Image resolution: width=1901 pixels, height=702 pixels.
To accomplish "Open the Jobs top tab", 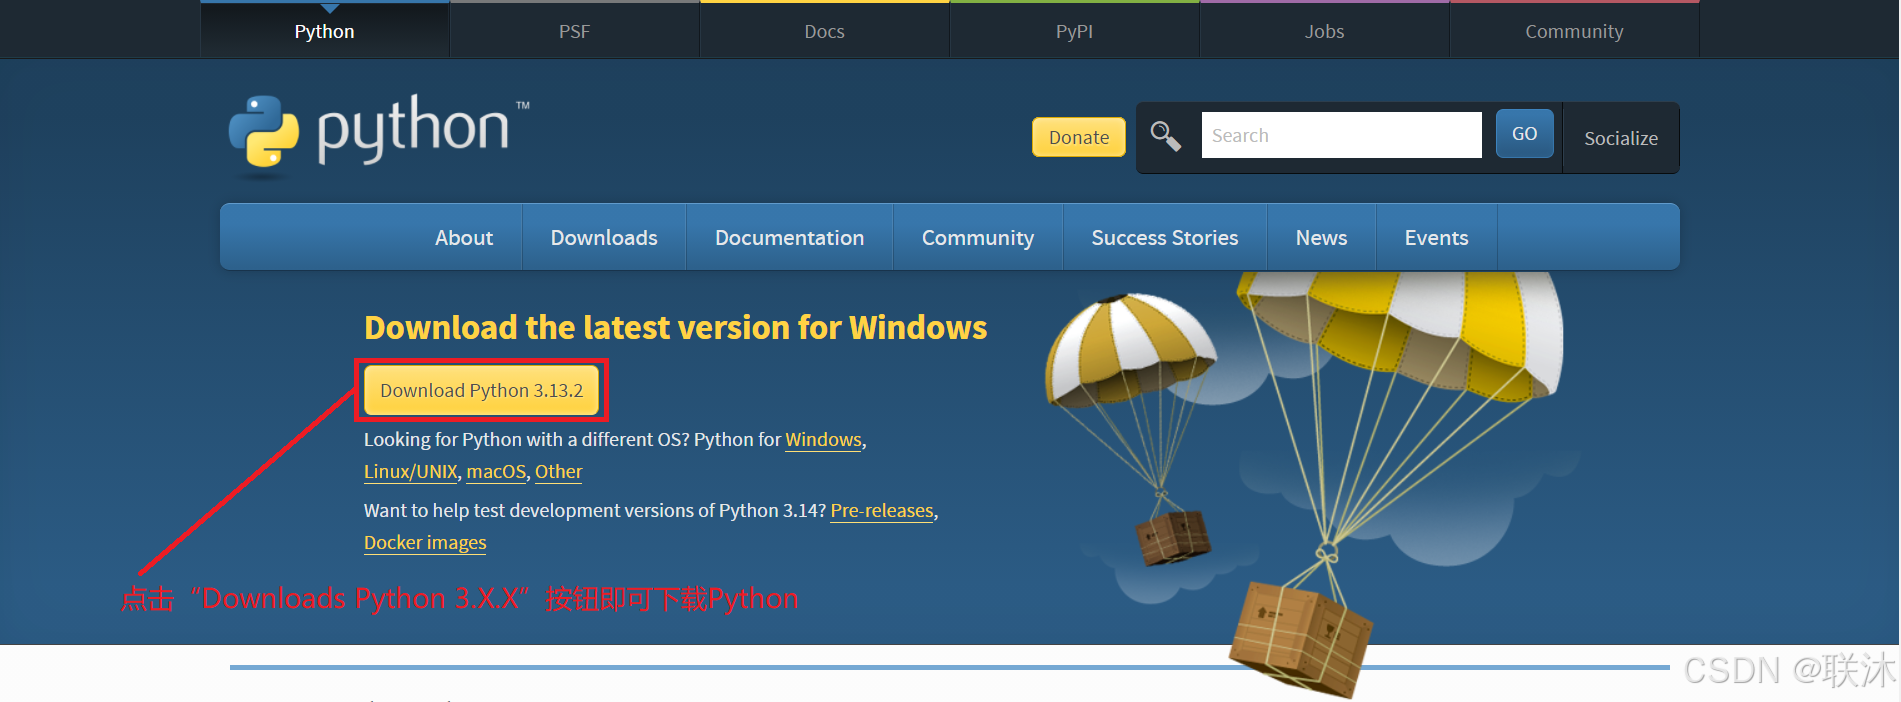I will click(x=1325, y=31).
